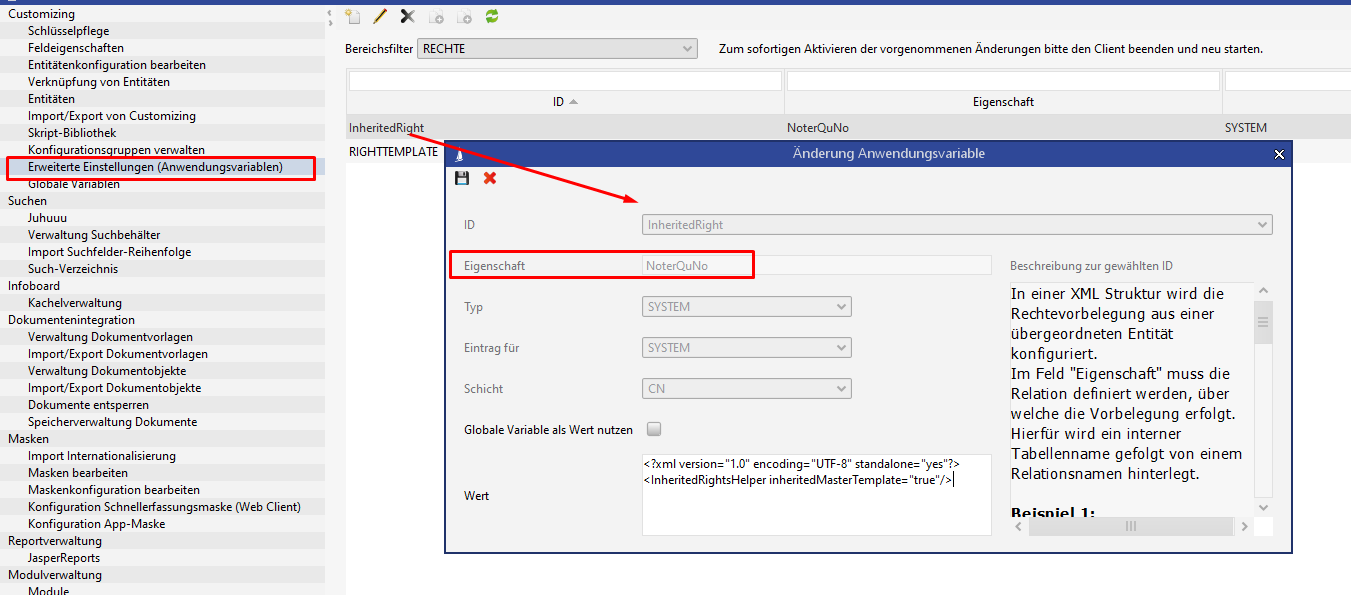
Task: Expand the Schicht CN dropdown
Action: click(746, 389)
